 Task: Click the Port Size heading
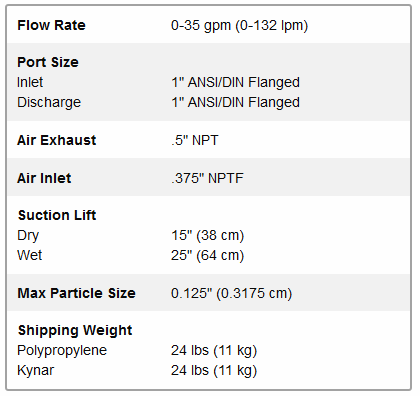pyautogui.click(x=48, y=62)
